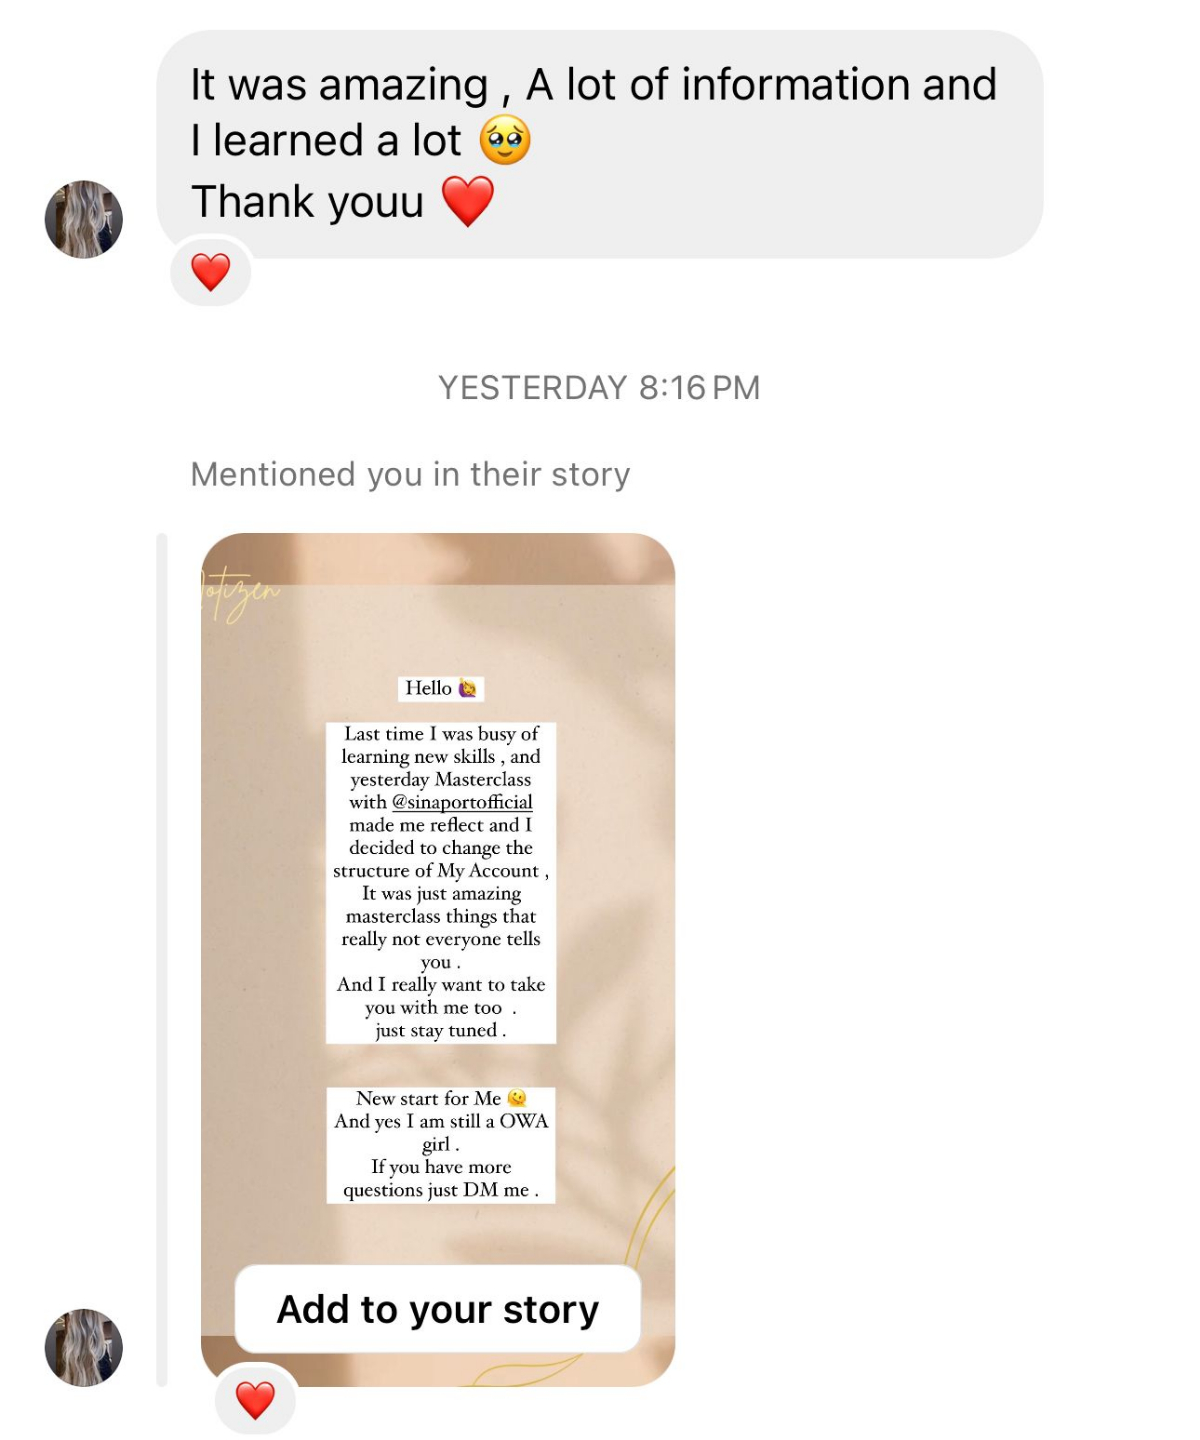Tap the bottom sender profile avatar
This screenshot has width=1200, height=1440.
pyautogui.click(x=84, y=1348)
